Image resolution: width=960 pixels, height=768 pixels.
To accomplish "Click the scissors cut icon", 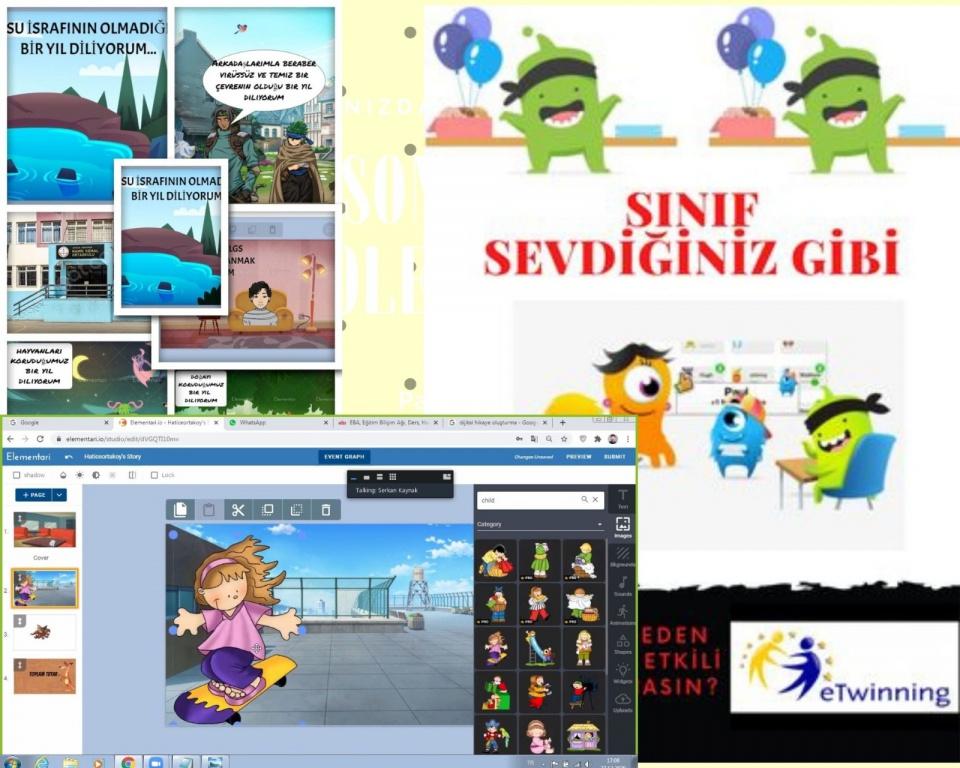I will pyautogui.click(x=238, y=510).
